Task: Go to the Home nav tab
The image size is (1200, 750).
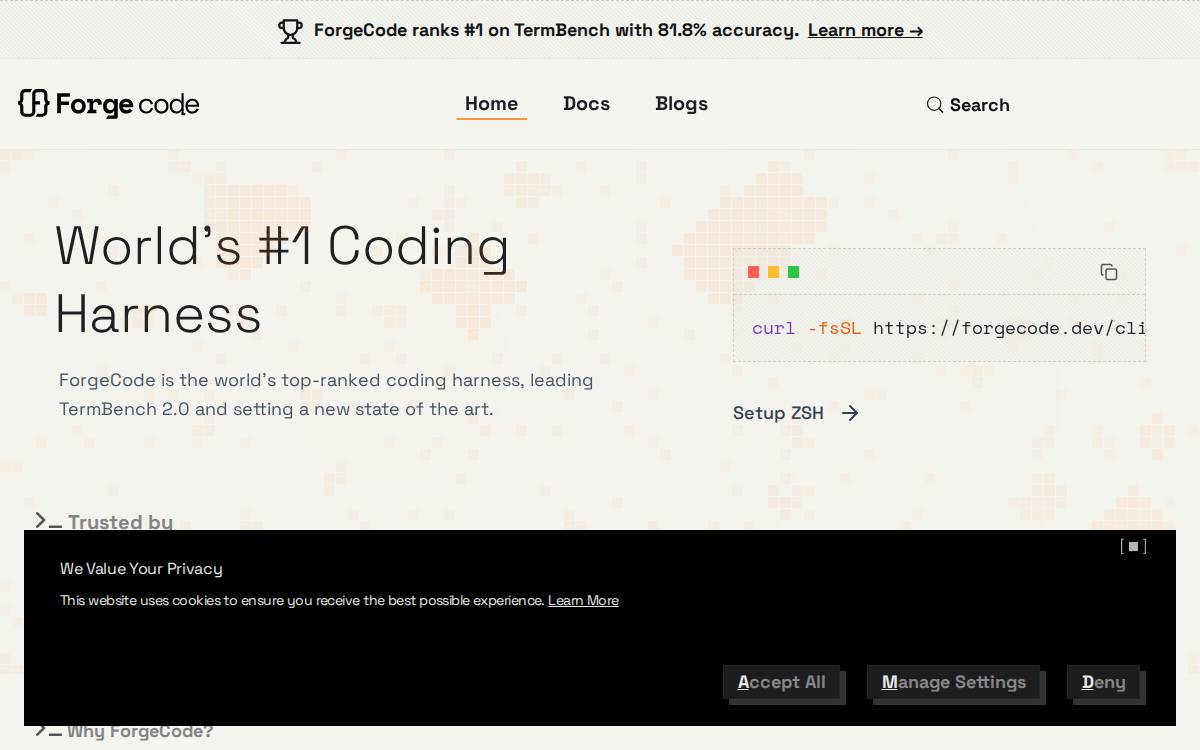Action: (x=491, y=104)
